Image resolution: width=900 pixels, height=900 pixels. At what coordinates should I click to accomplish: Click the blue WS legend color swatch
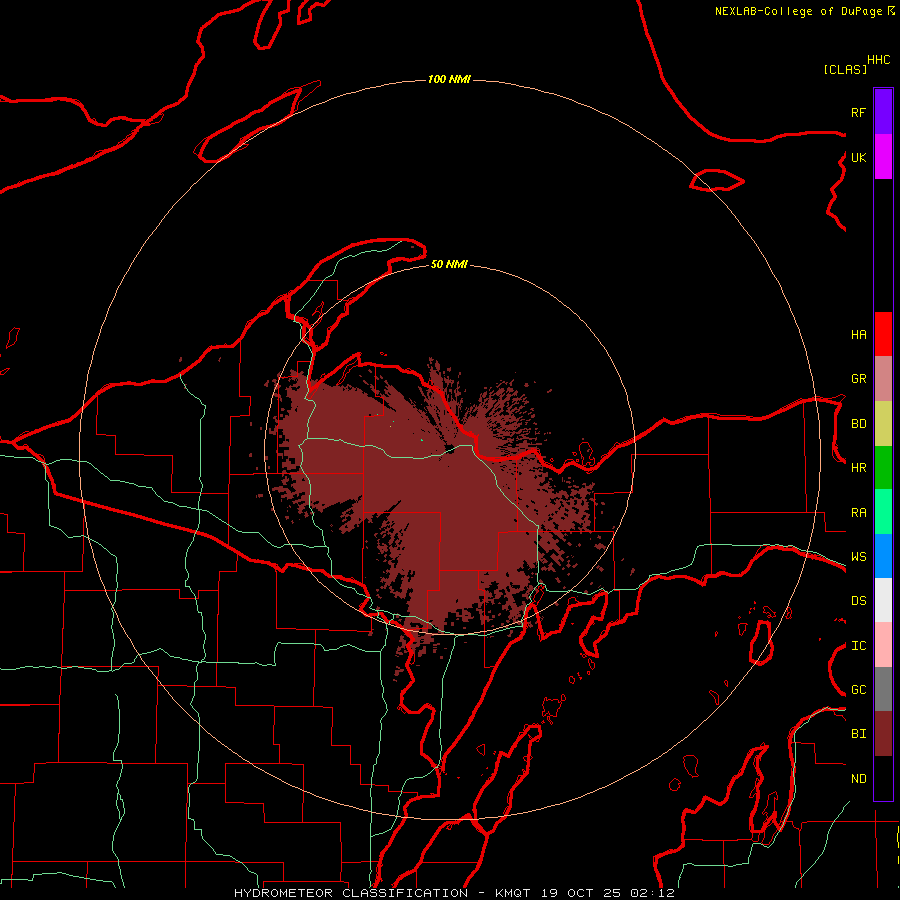[x=883, y=556]
